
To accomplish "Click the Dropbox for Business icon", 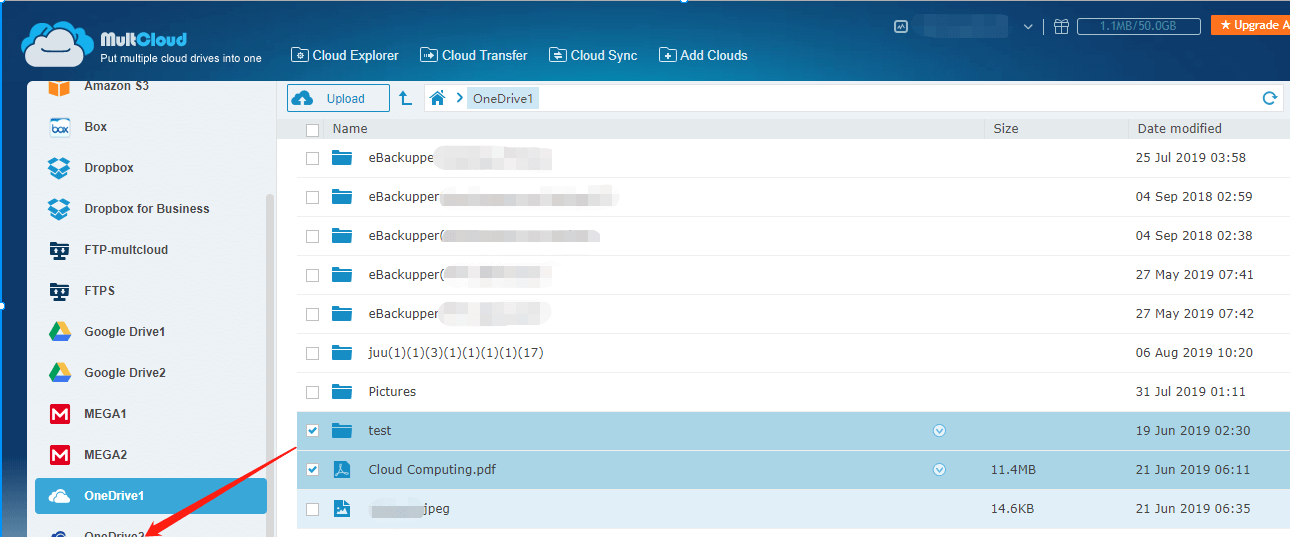I will [x=60, y=209].
